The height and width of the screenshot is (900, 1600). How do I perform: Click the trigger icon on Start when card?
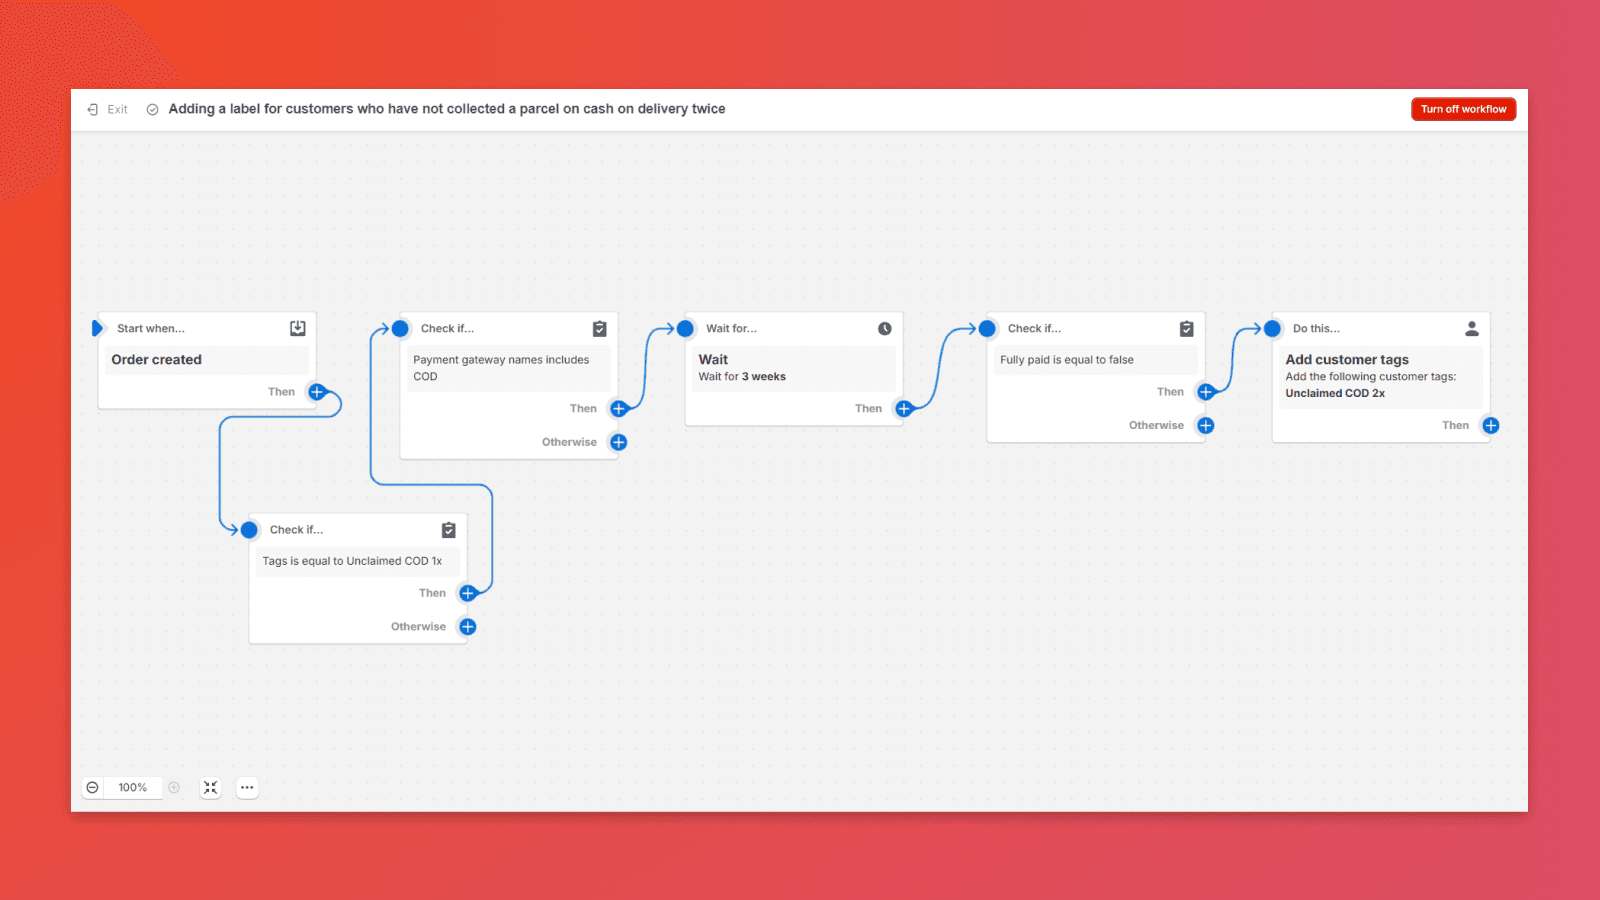[x=297, y=328]
